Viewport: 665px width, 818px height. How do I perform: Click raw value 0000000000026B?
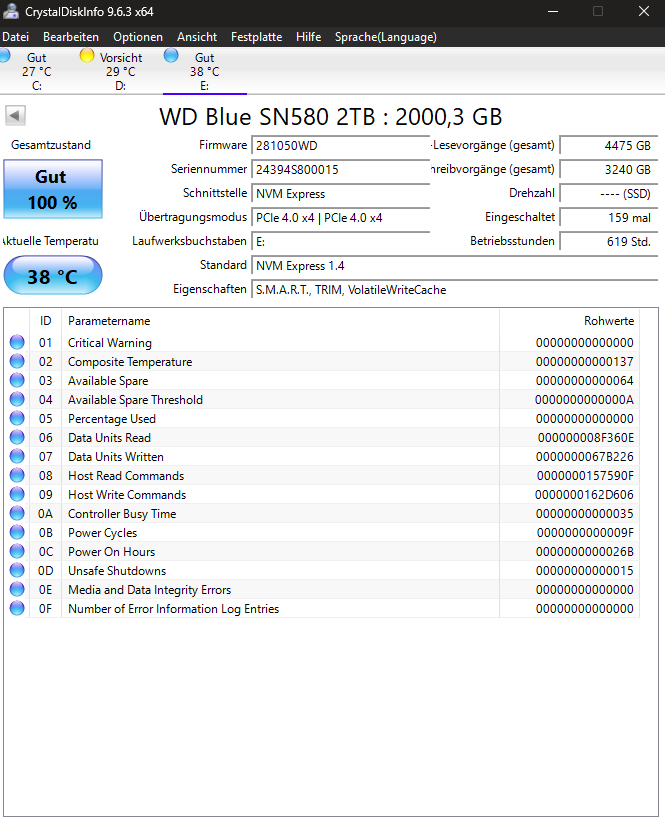click(585, 552)
